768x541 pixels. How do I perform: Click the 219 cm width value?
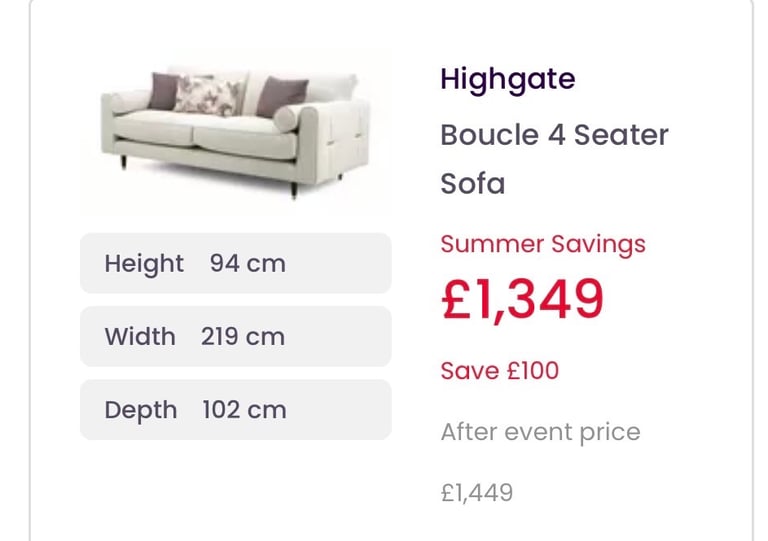click(242, 337)
